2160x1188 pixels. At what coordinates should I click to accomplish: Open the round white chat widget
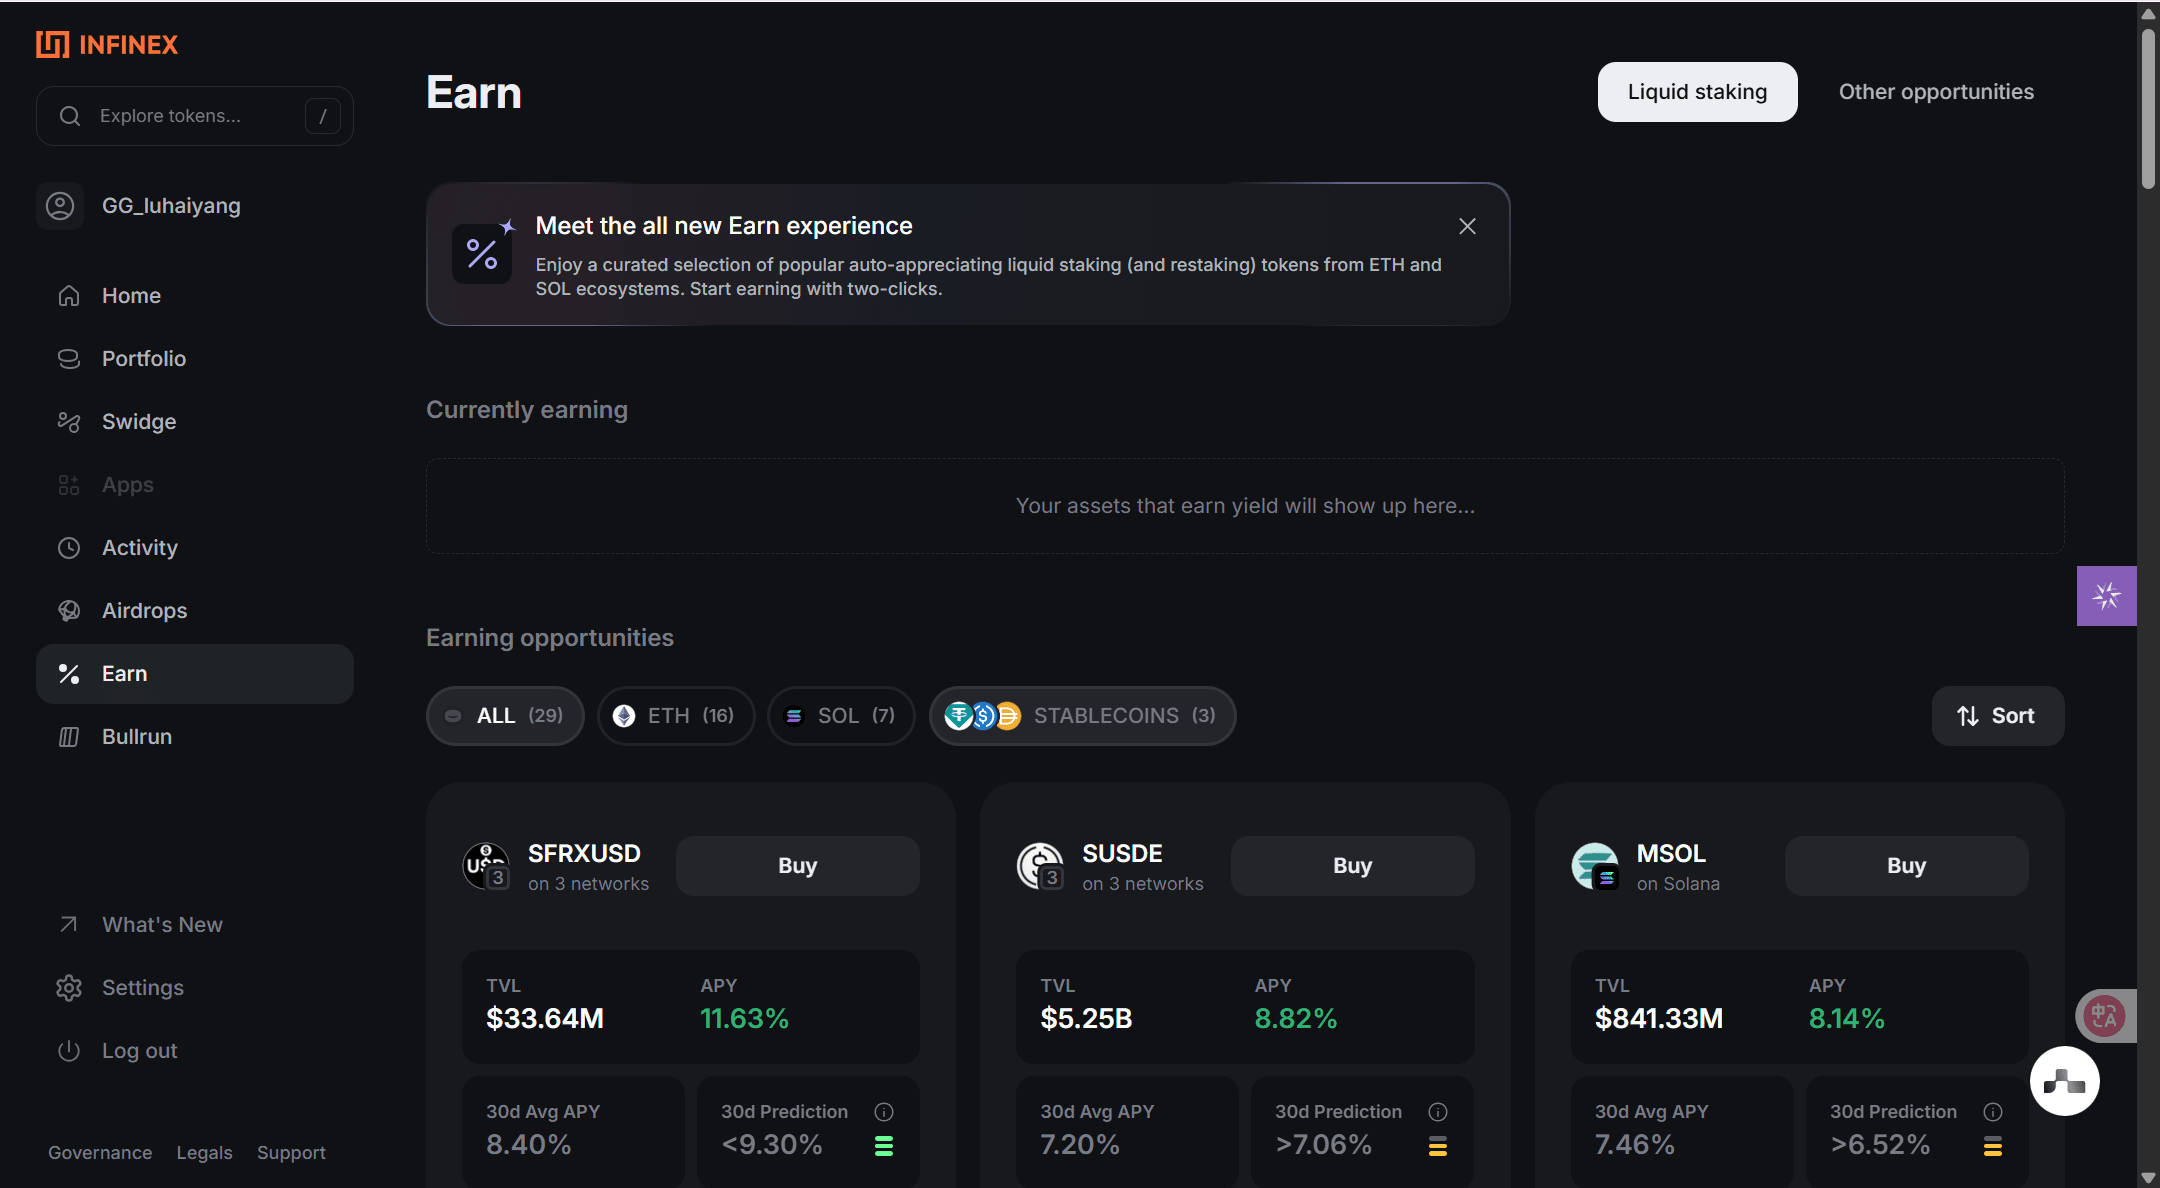point(2065,1081)
